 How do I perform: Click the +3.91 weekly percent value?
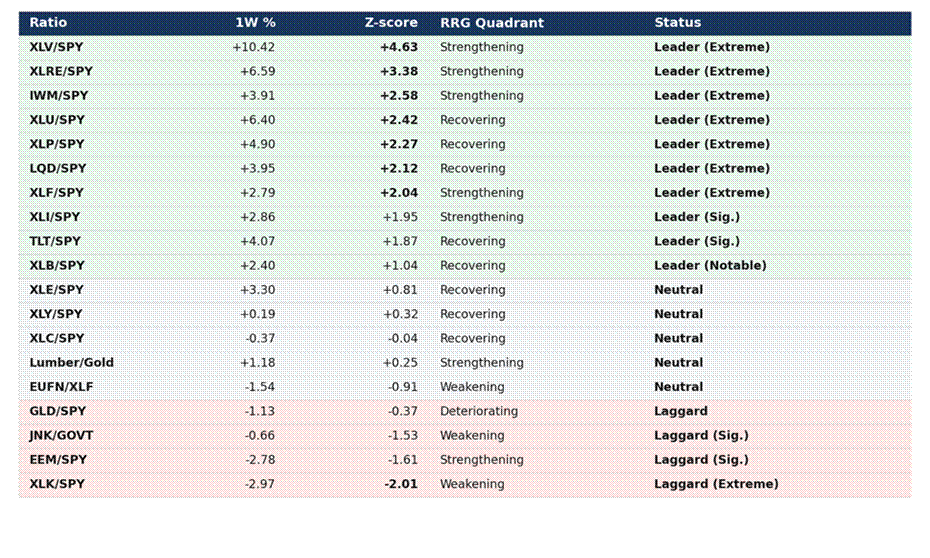(x=257, y=95)
